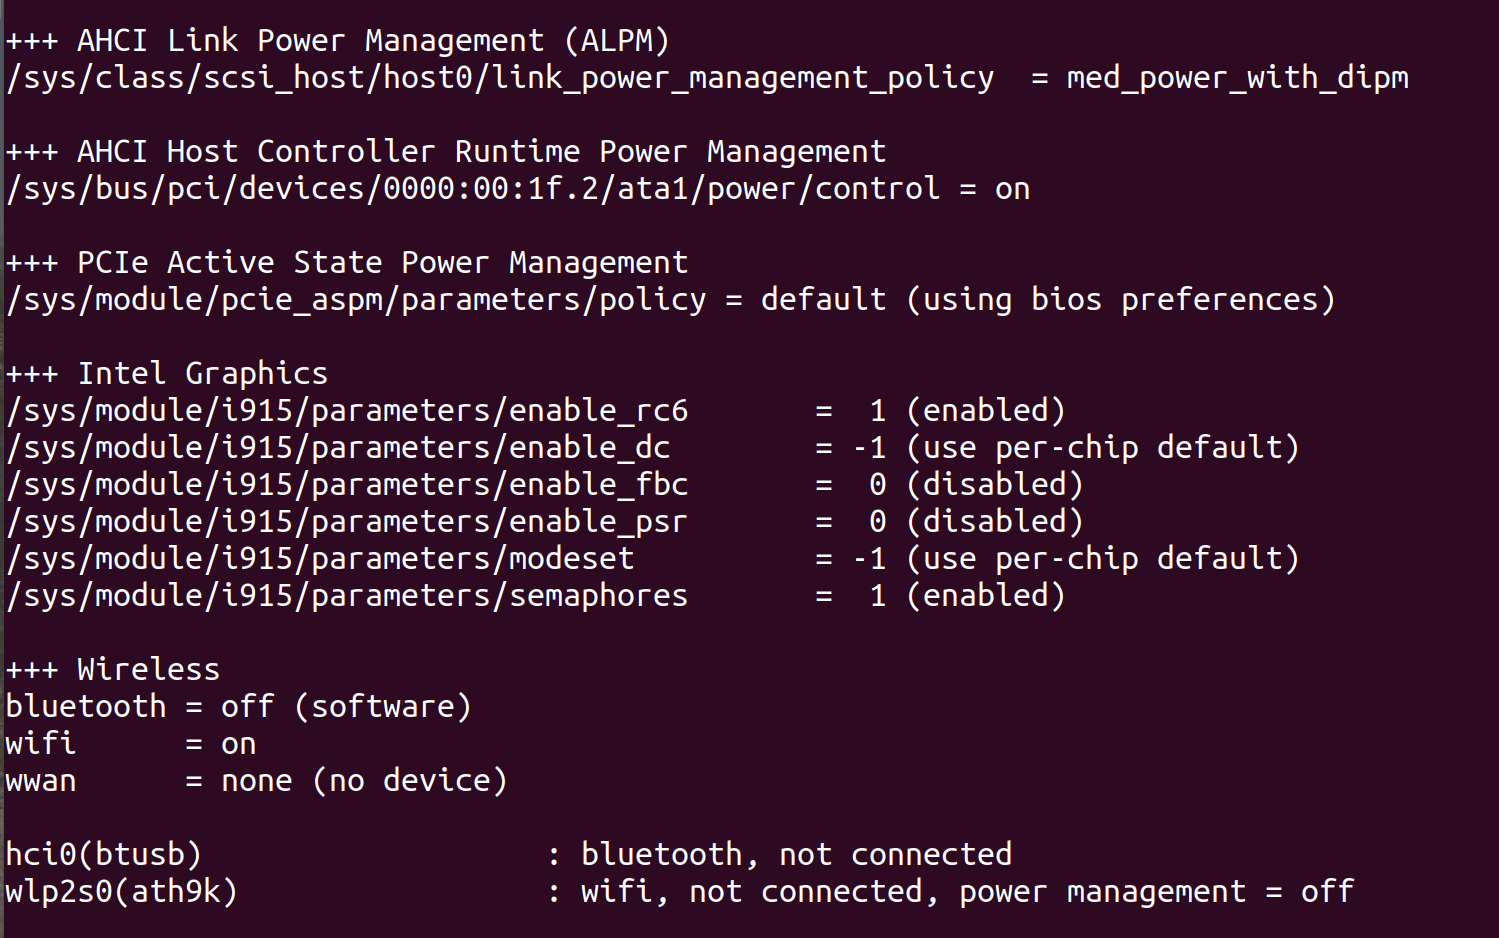Click the bluetooth off (software) line
Image resolution: width=1499 pixels, height=938 pixels.
tap(238, 707)
